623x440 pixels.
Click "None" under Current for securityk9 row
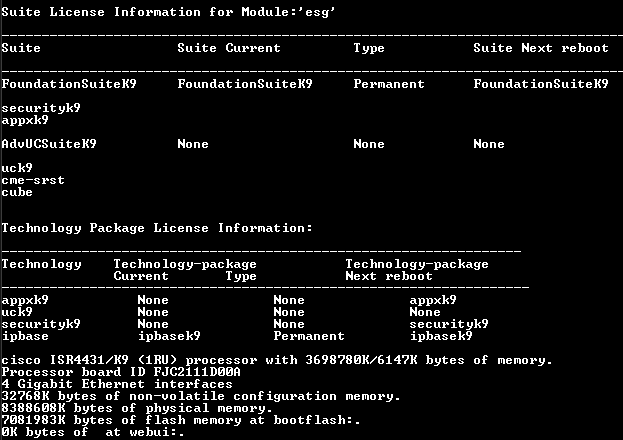click(153, 324)
